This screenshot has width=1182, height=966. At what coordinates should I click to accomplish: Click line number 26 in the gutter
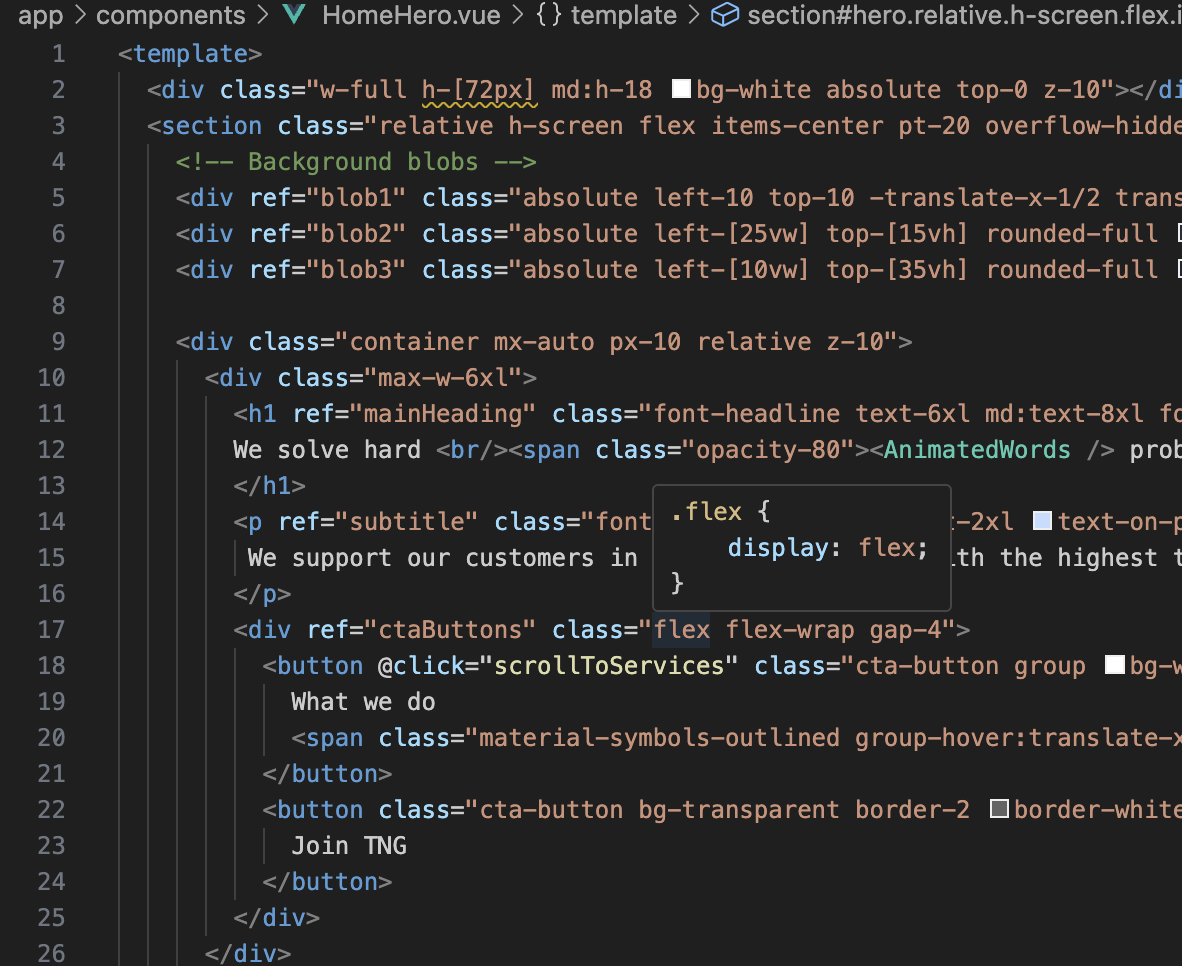pos(52,953)
